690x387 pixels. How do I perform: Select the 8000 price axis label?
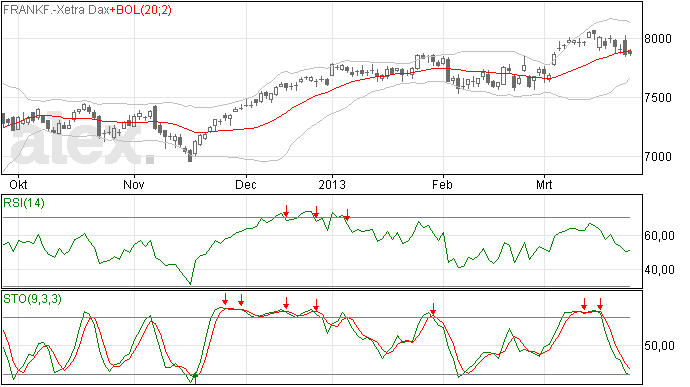point(658,39)
